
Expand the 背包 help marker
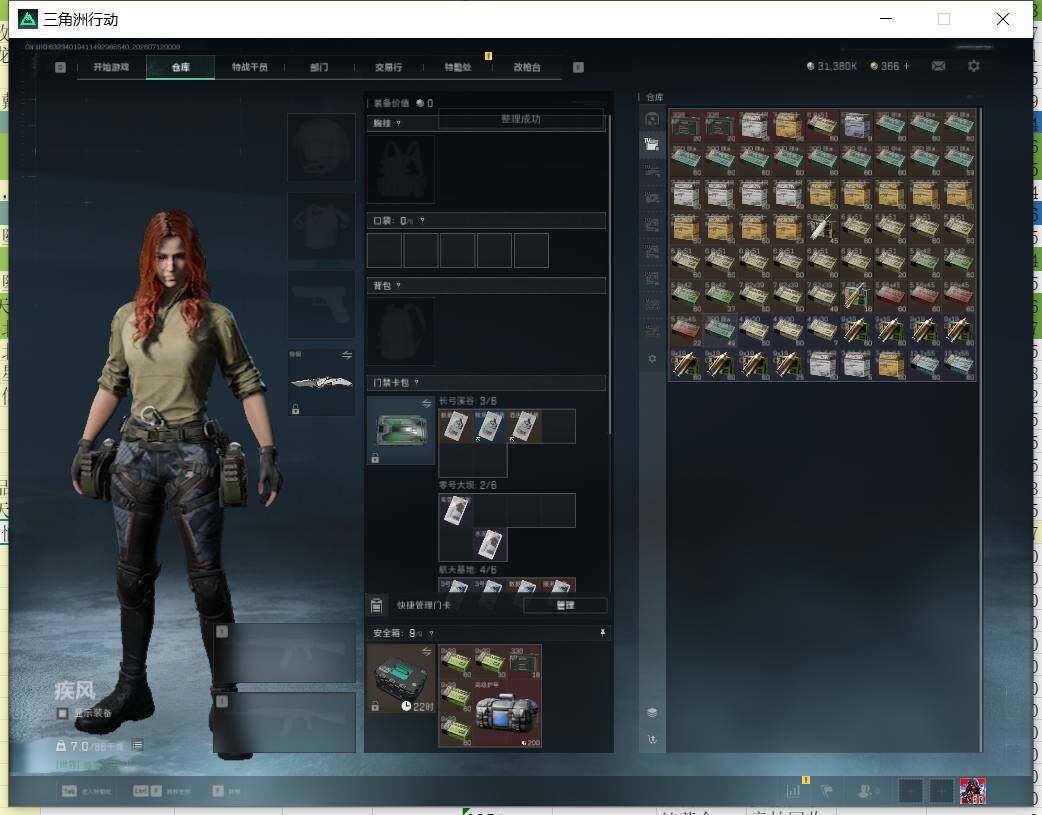(x=398, y=285)
